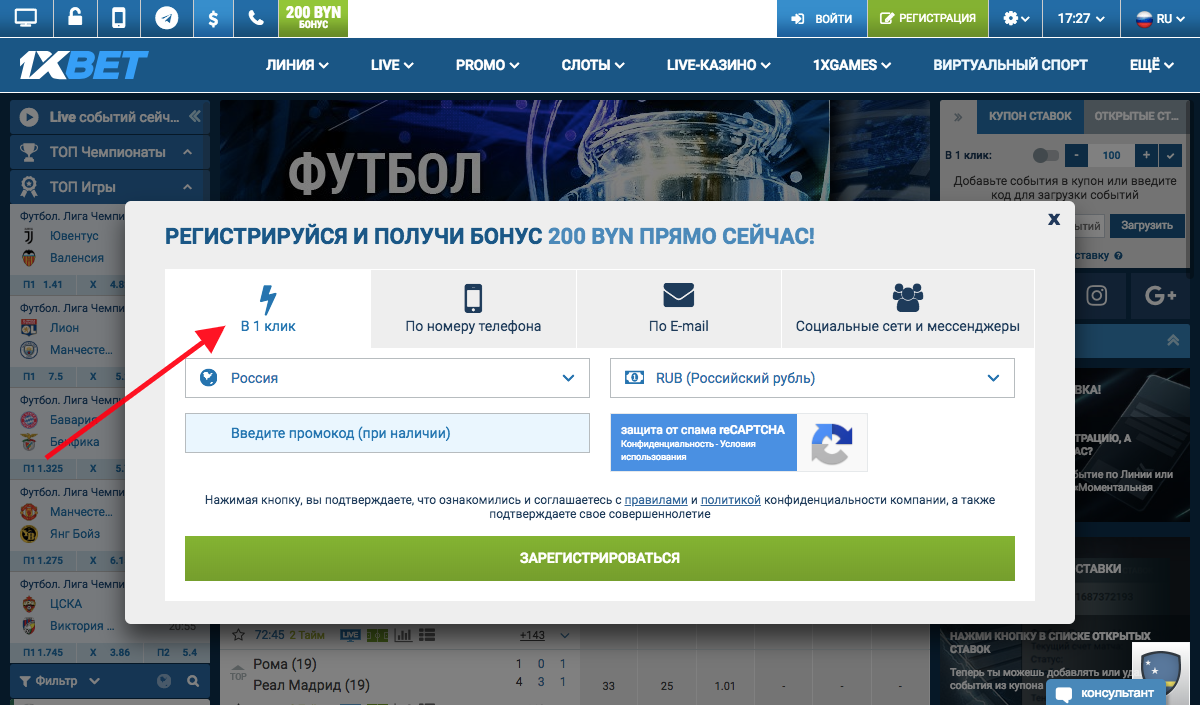
Task: Open the desktop app monitor icon
Action: tap(26, 18)
